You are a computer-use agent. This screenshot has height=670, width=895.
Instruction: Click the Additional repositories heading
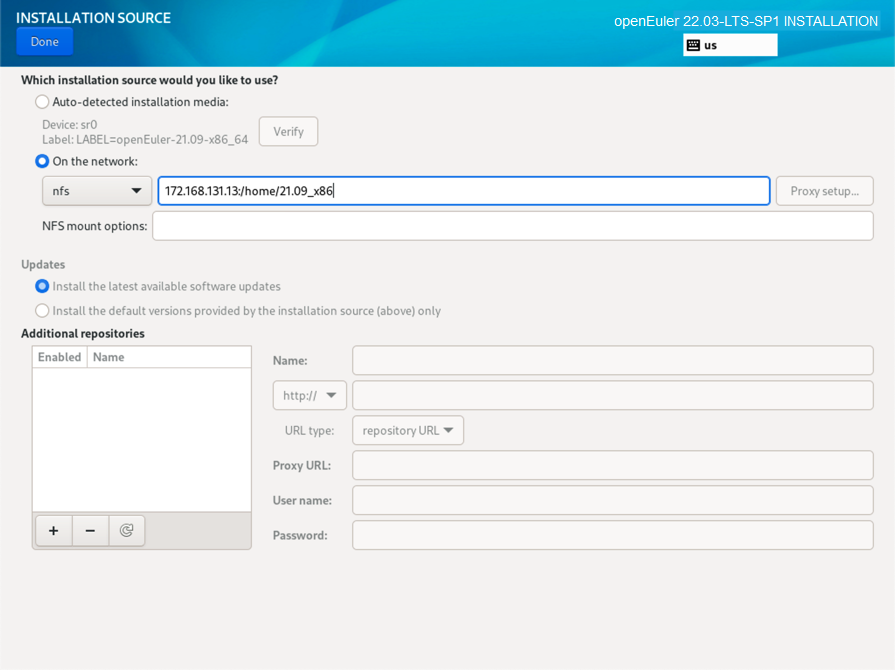pyautogui.click(x=83, y=333)
